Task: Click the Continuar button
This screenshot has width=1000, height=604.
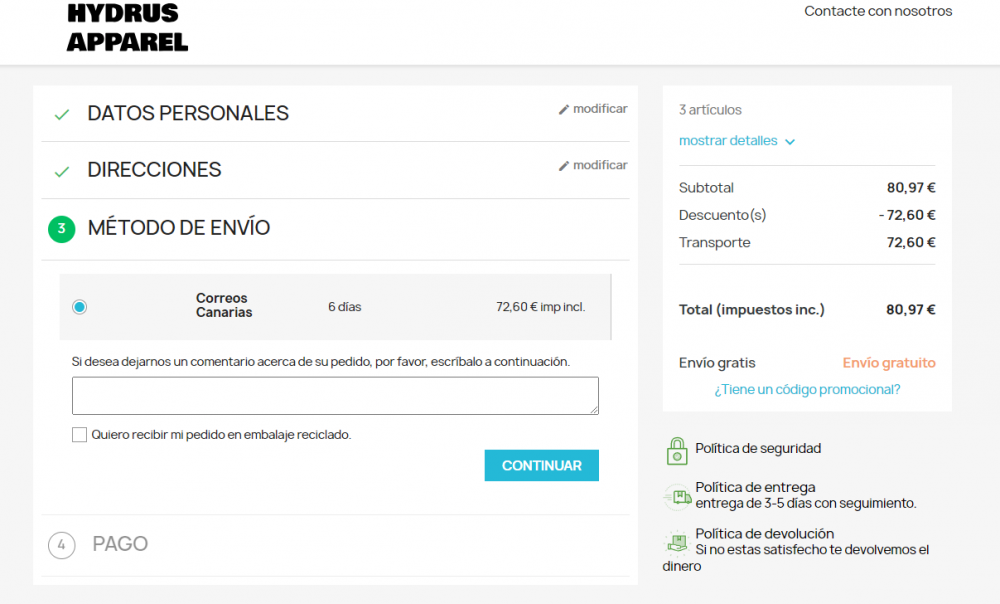Action: click(x=541, y=466)
